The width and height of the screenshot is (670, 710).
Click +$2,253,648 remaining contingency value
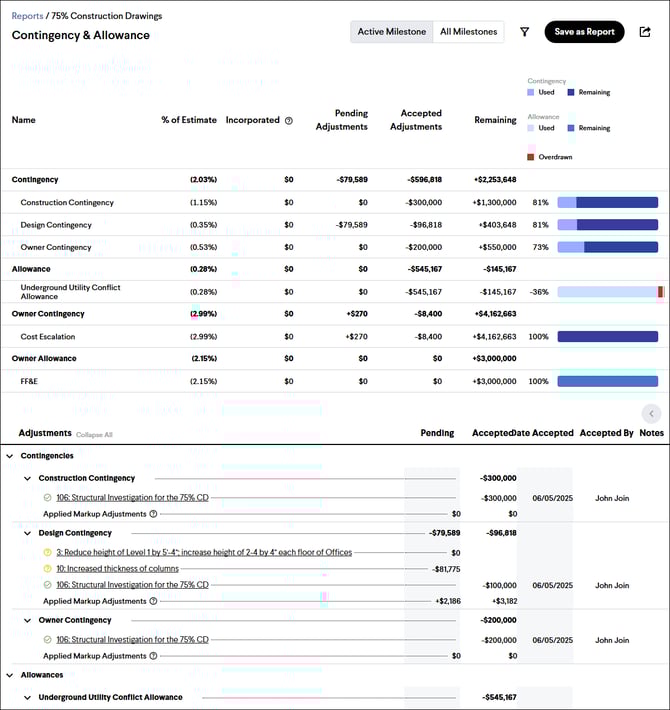[x=495, y=180]
